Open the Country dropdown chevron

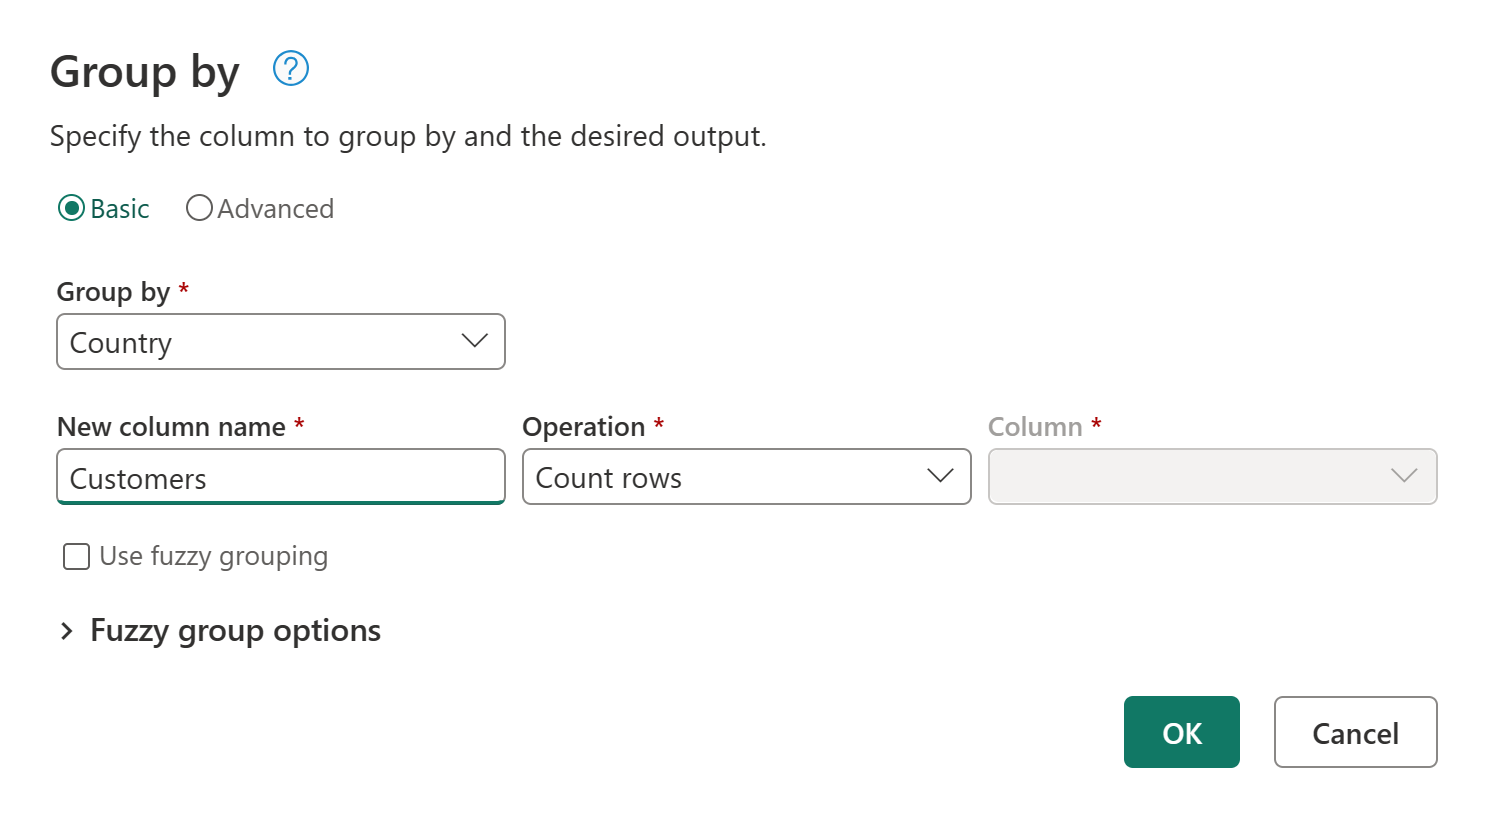click(474, 341)
